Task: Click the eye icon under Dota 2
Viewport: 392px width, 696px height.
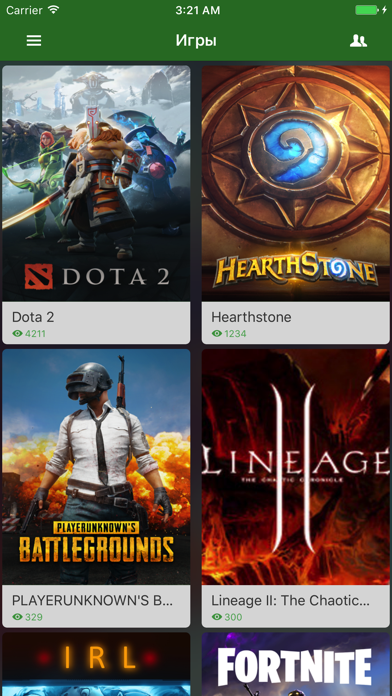Action: point(17,333)
